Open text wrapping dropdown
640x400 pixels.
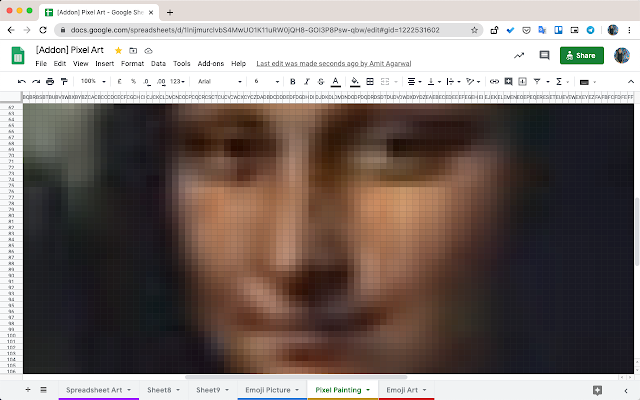click(x=453, y=82)
